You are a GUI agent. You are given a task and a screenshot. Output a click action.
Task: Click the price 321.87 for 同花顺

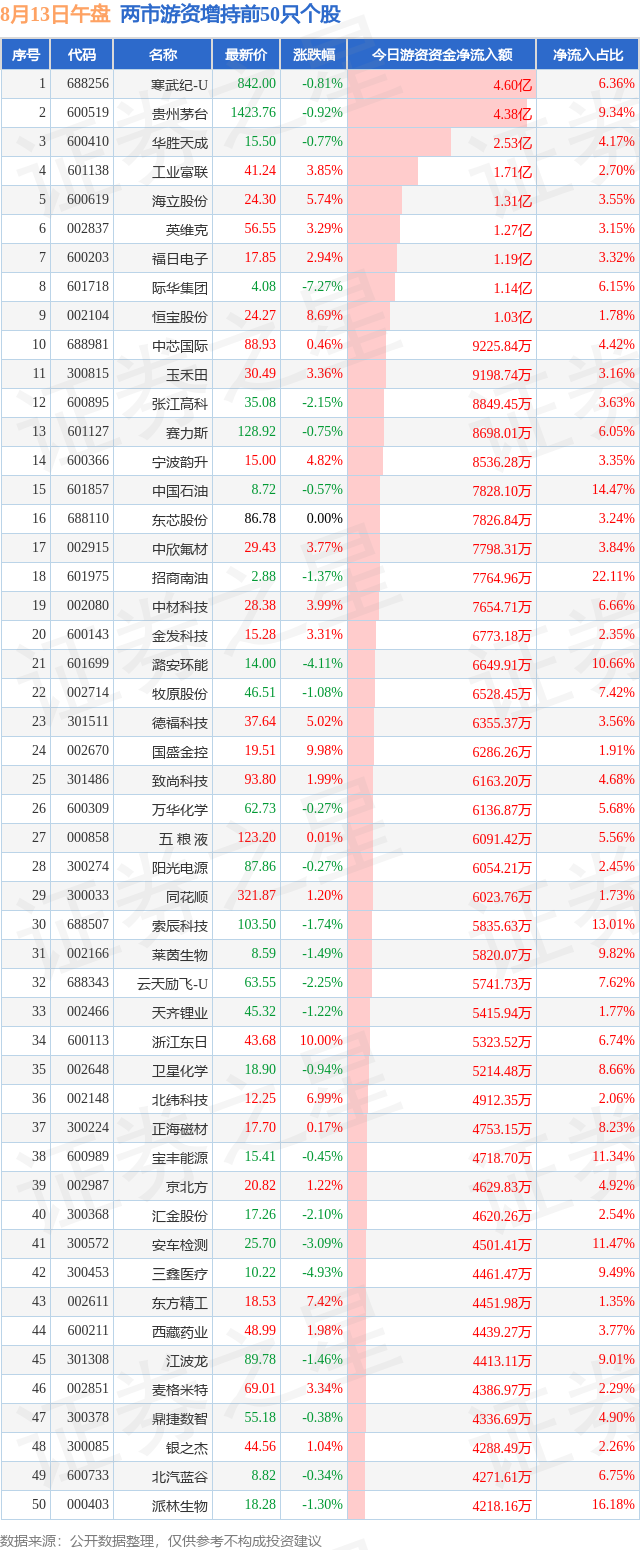coord(256,896)
